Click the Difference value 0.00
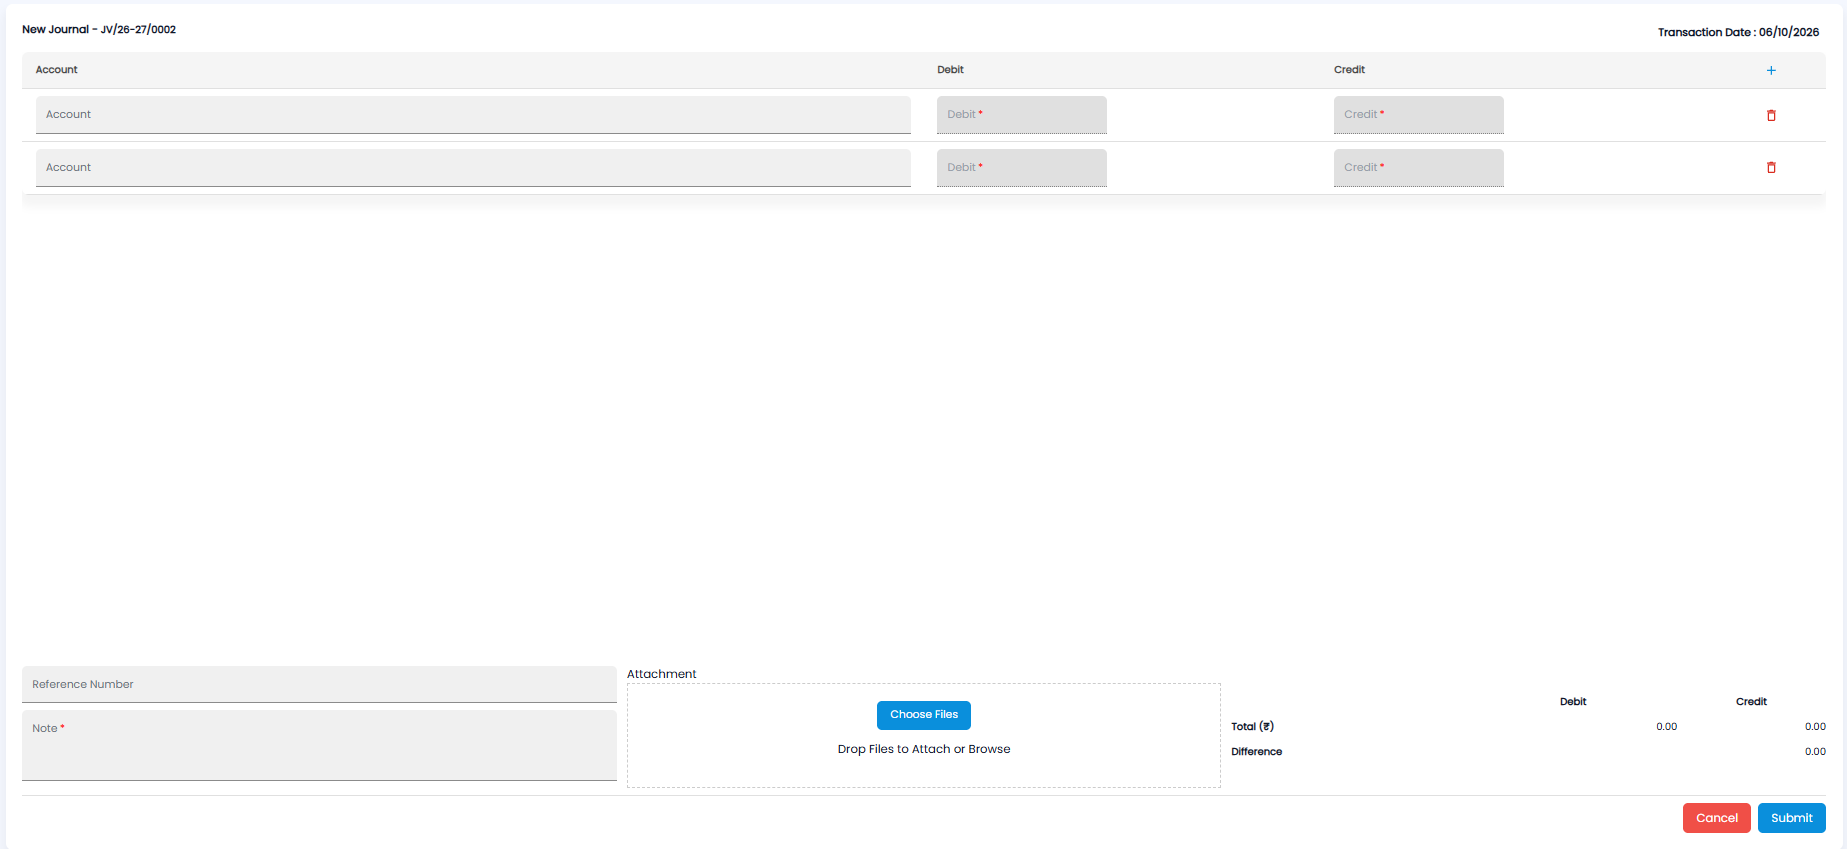 point(1815,752)
